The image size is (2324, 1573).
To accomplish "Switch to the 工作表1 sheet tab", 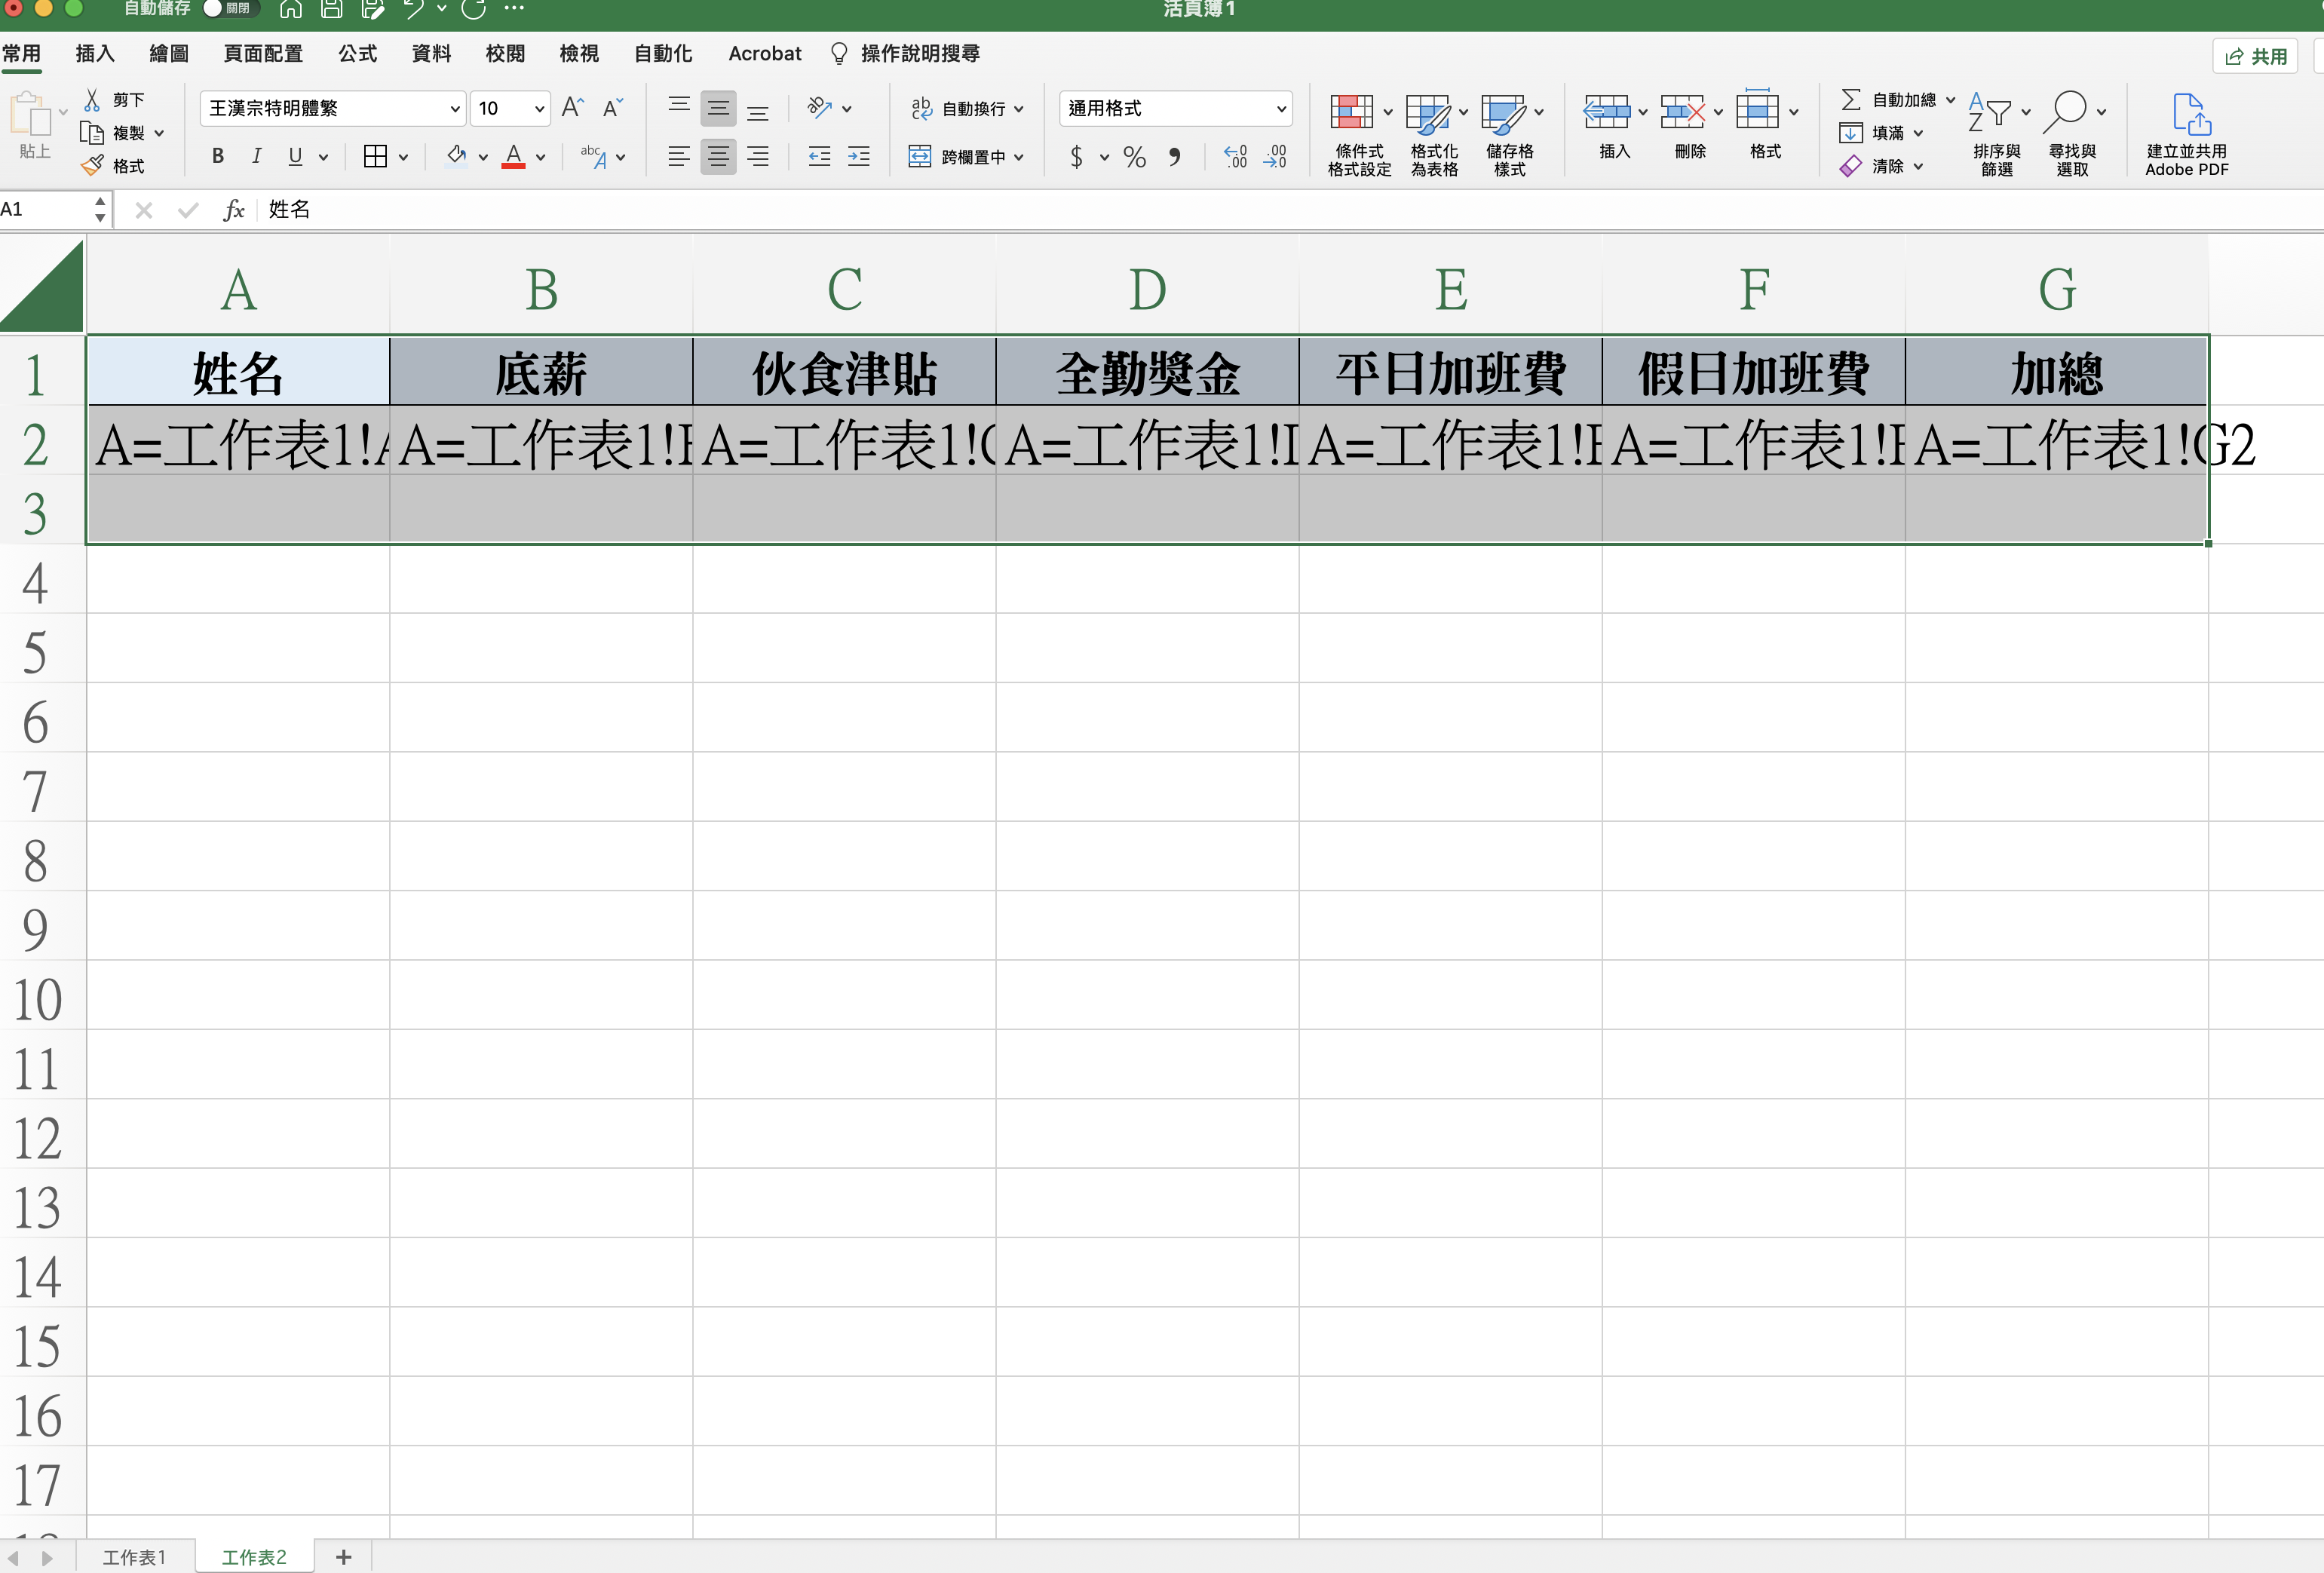I will point(134,1557).
